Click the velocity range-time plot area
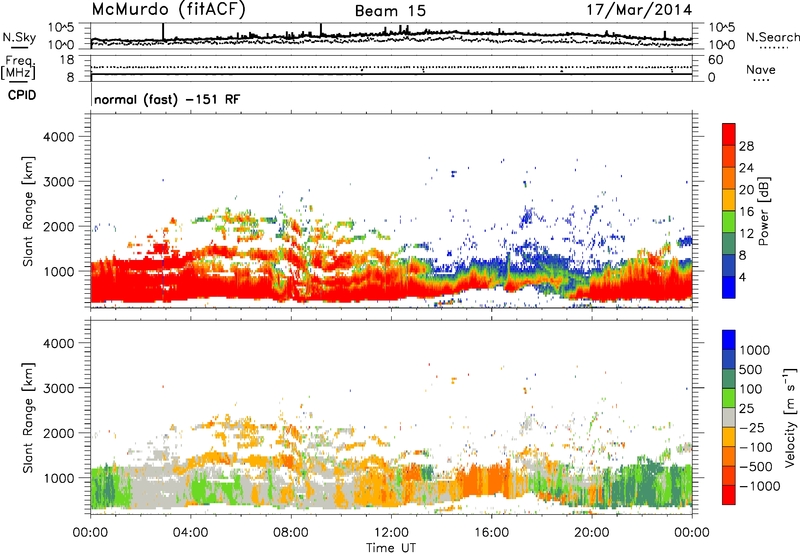The width and height of the screenshot is (800, 554). (391, 417)
